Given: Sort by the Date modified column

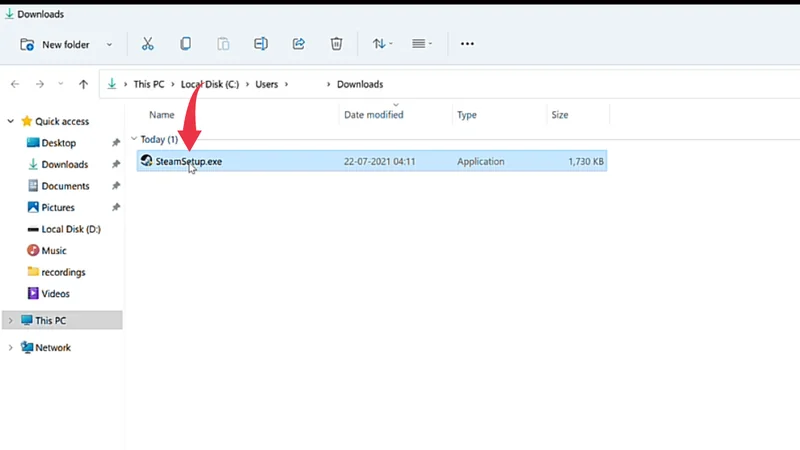Looking at the screenshot, I should 375,115.
